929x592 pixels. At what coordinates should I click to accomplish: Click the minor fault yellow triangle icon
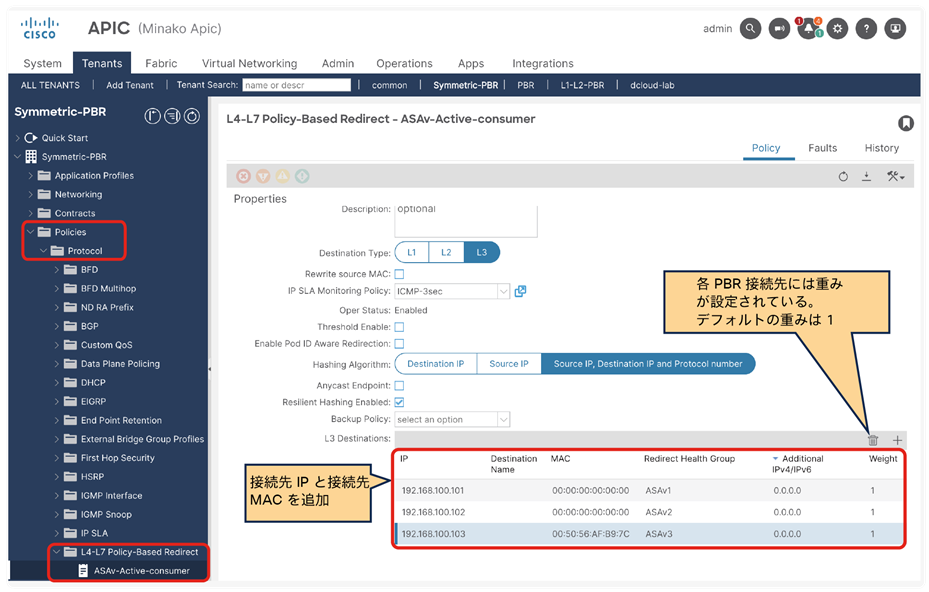tap(283, 176)
